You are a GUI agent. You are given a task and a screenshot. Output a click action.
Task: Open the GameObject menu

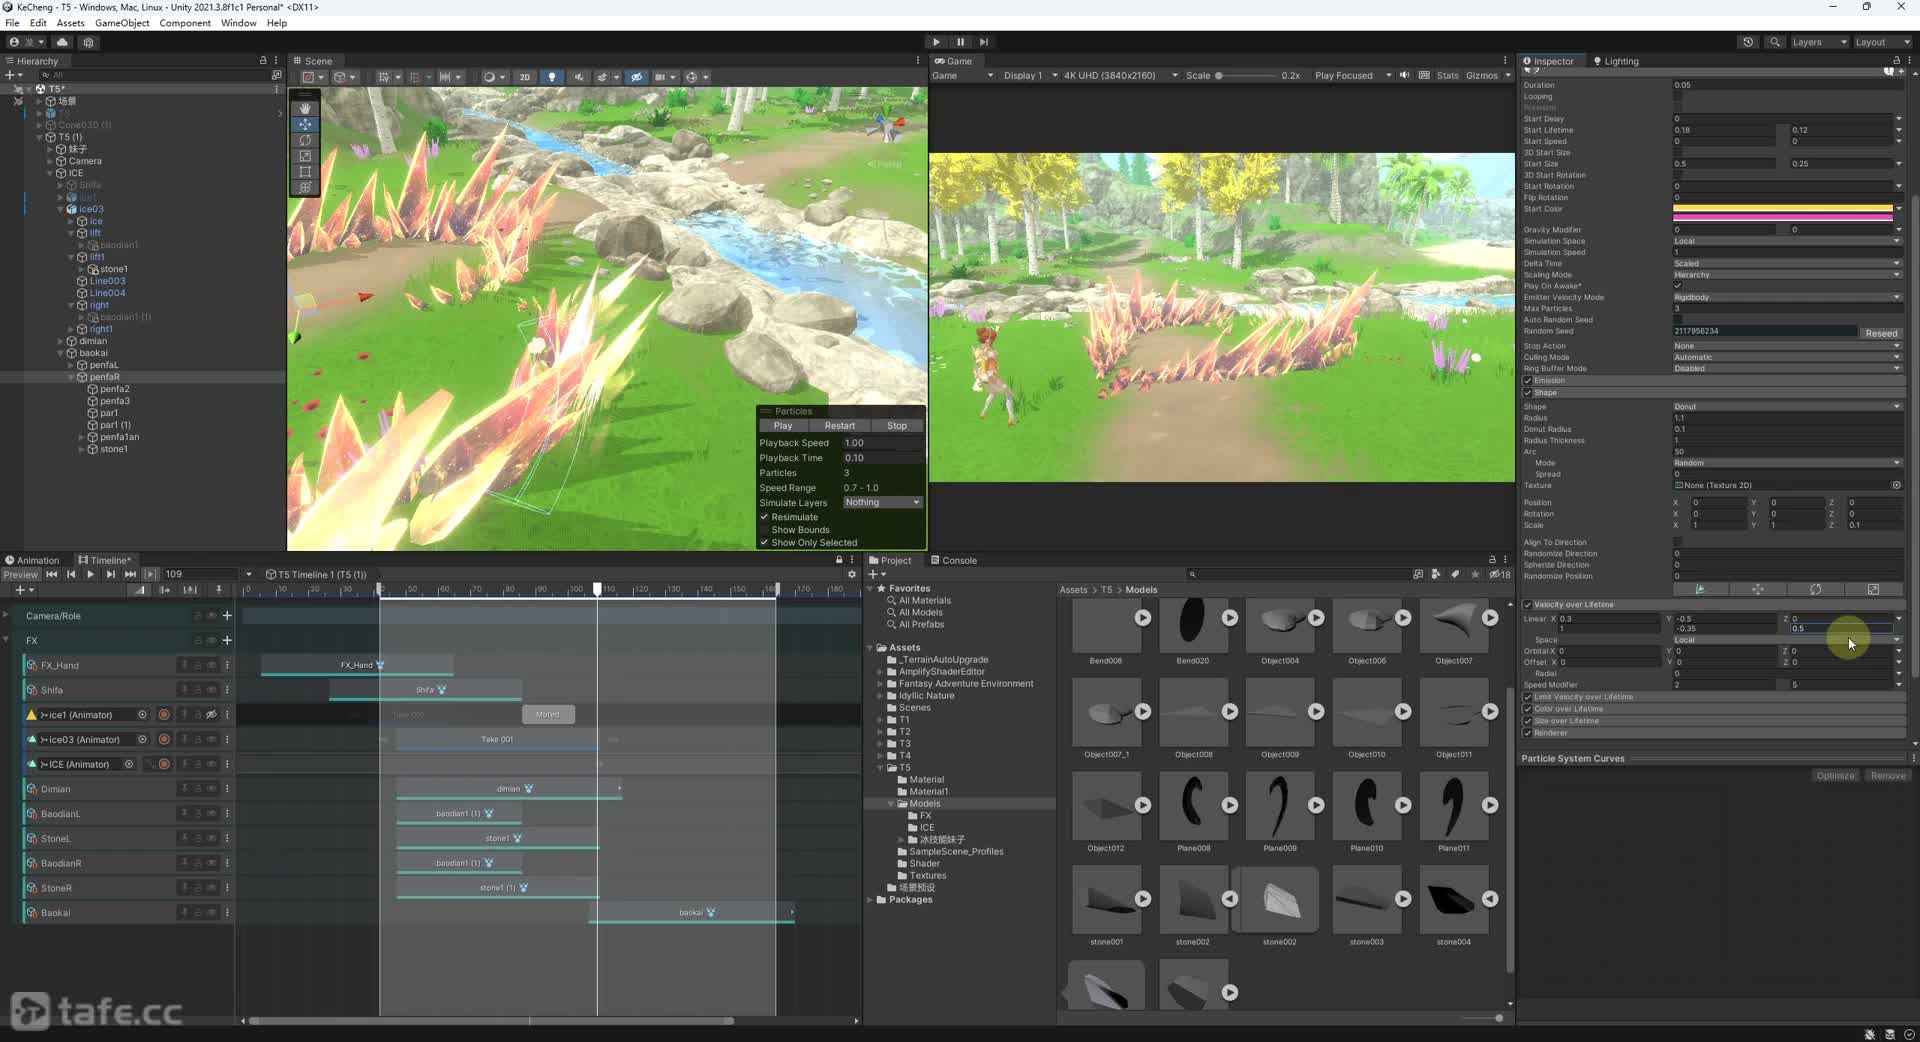[x=122, y=23]
